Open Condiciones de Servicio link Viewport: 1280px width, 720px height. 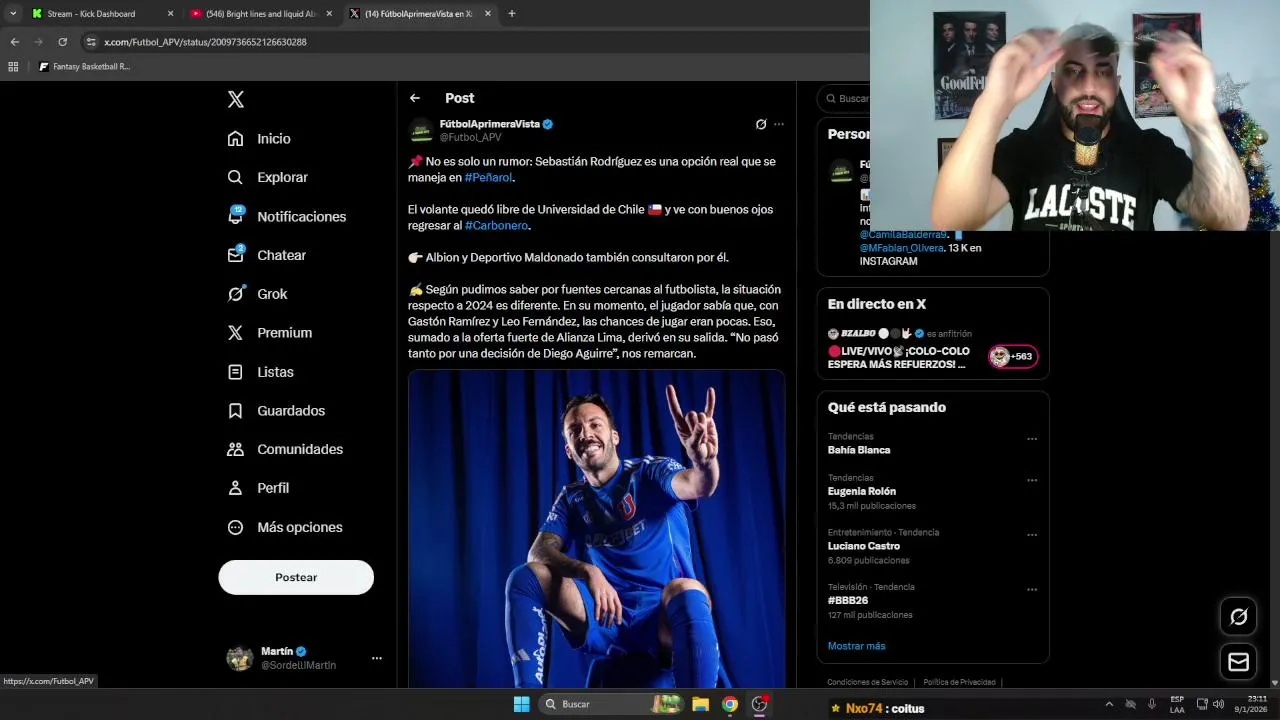(x=867, y=682)
